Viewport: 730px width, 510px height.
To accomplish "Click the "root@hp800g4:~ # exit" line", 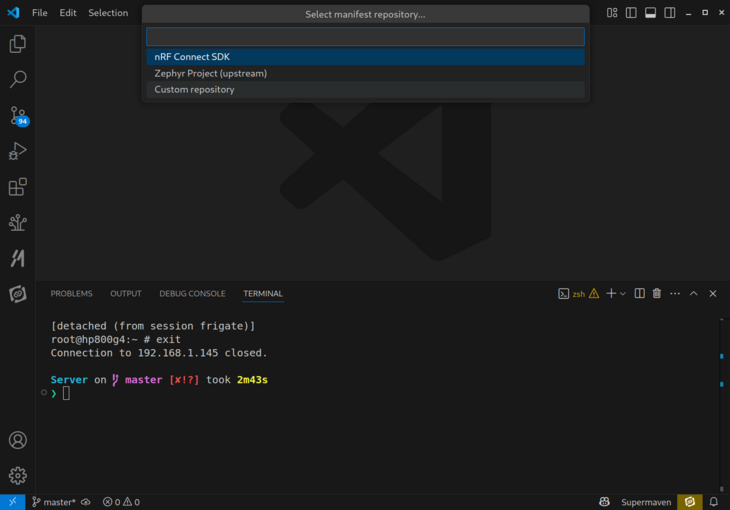I will tap(116, 340).
